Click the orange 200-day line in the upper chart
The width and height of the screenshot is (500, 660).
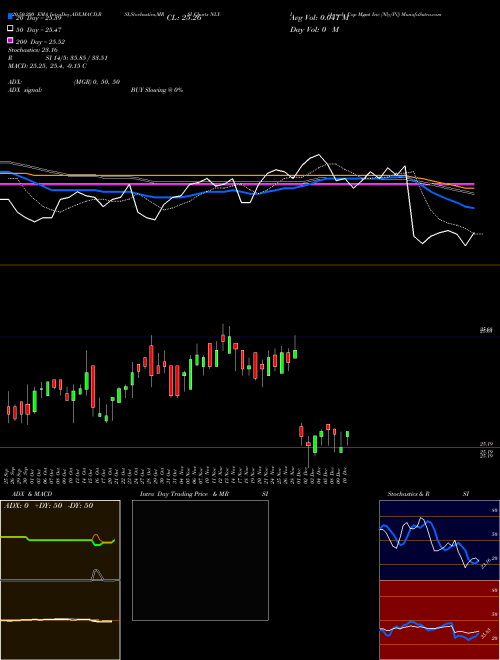tap(236, 176)
